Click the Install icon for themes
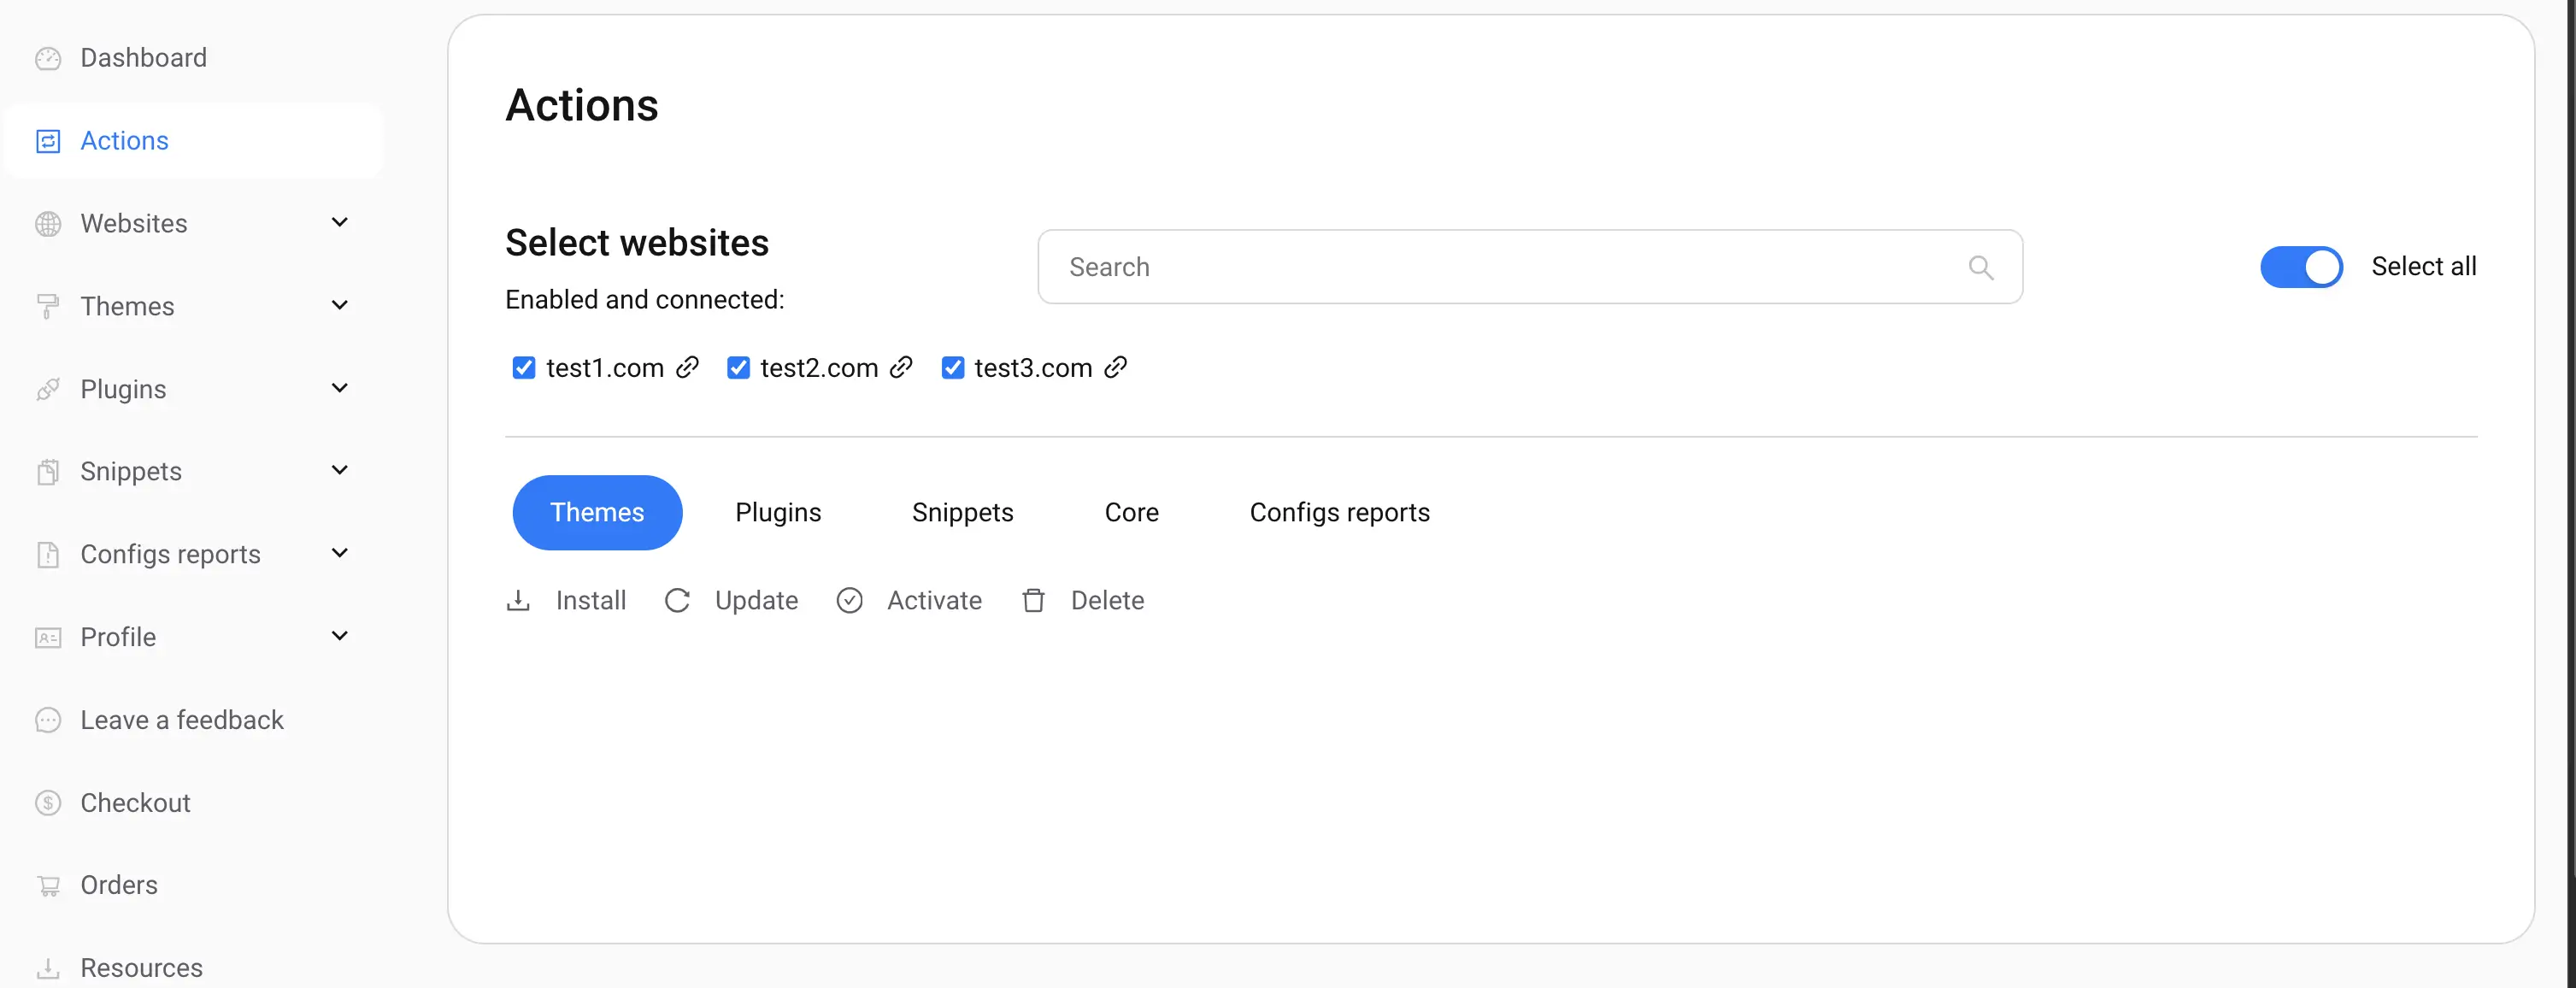 pyautogui.click(x=518, y=600)
